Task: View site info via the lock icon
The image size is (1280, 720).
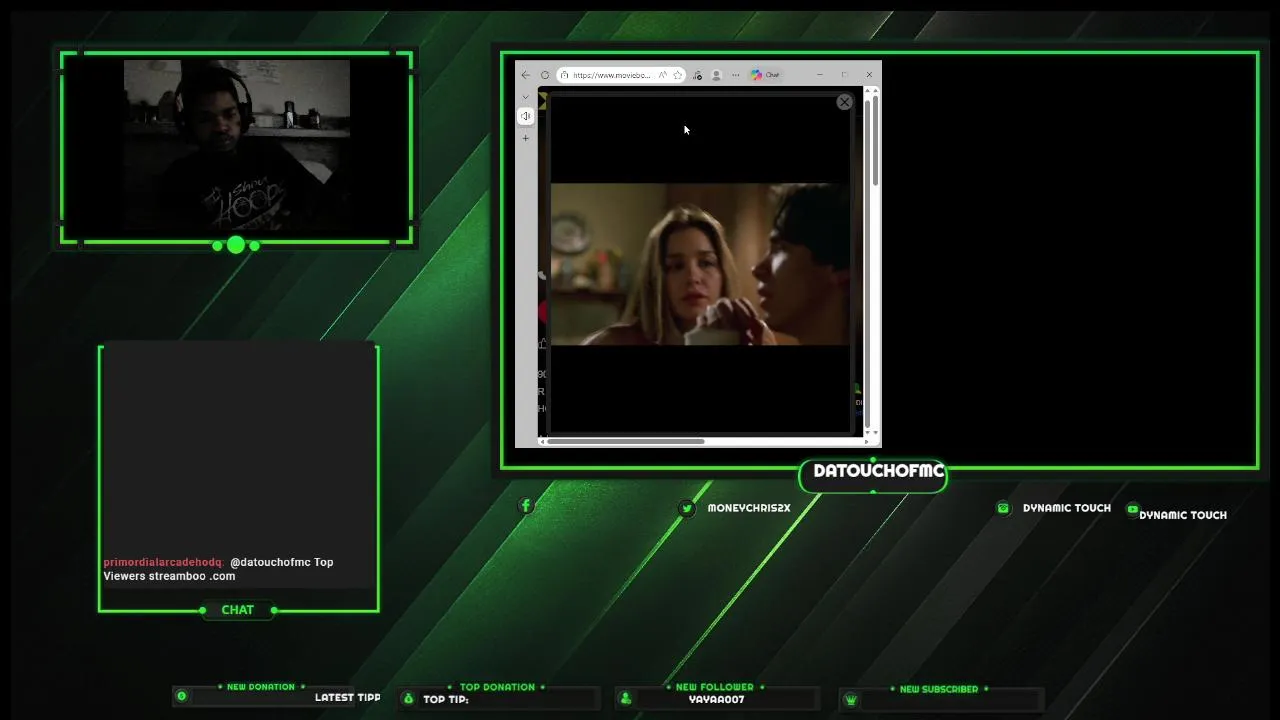Action: [565, 75]
